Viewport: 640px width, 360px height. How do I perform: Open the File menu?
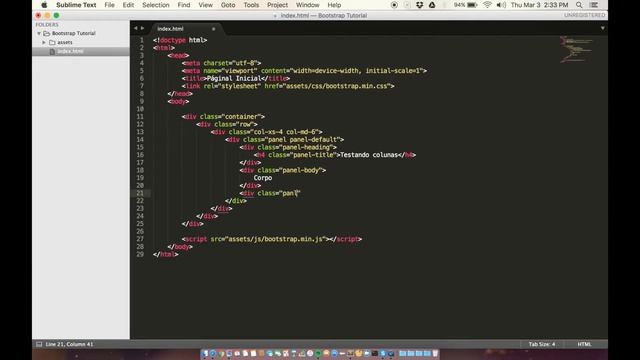pyautogui.click(x=109, y=5)
